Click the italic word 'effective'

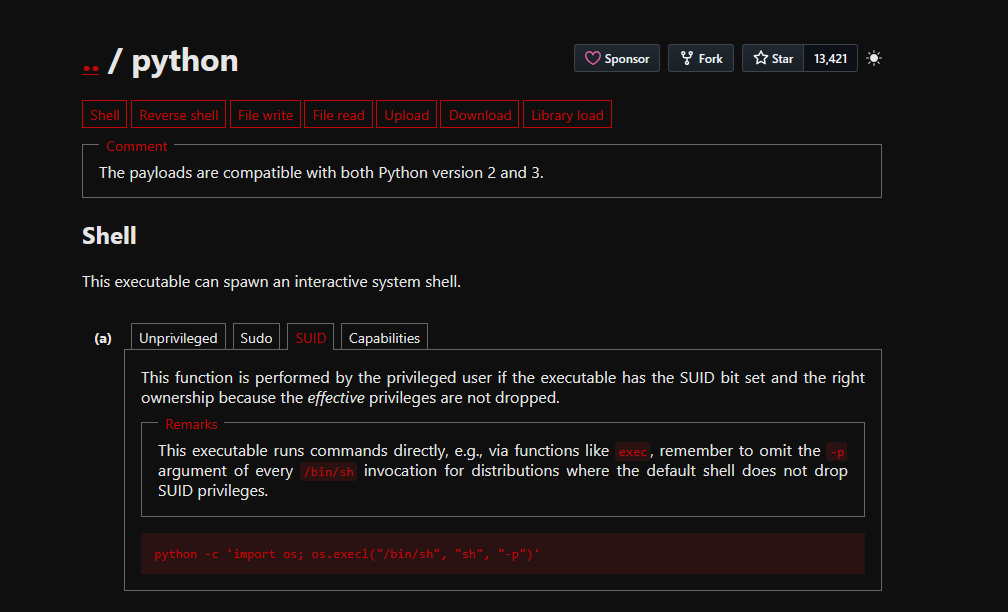[x=336, y=398]
